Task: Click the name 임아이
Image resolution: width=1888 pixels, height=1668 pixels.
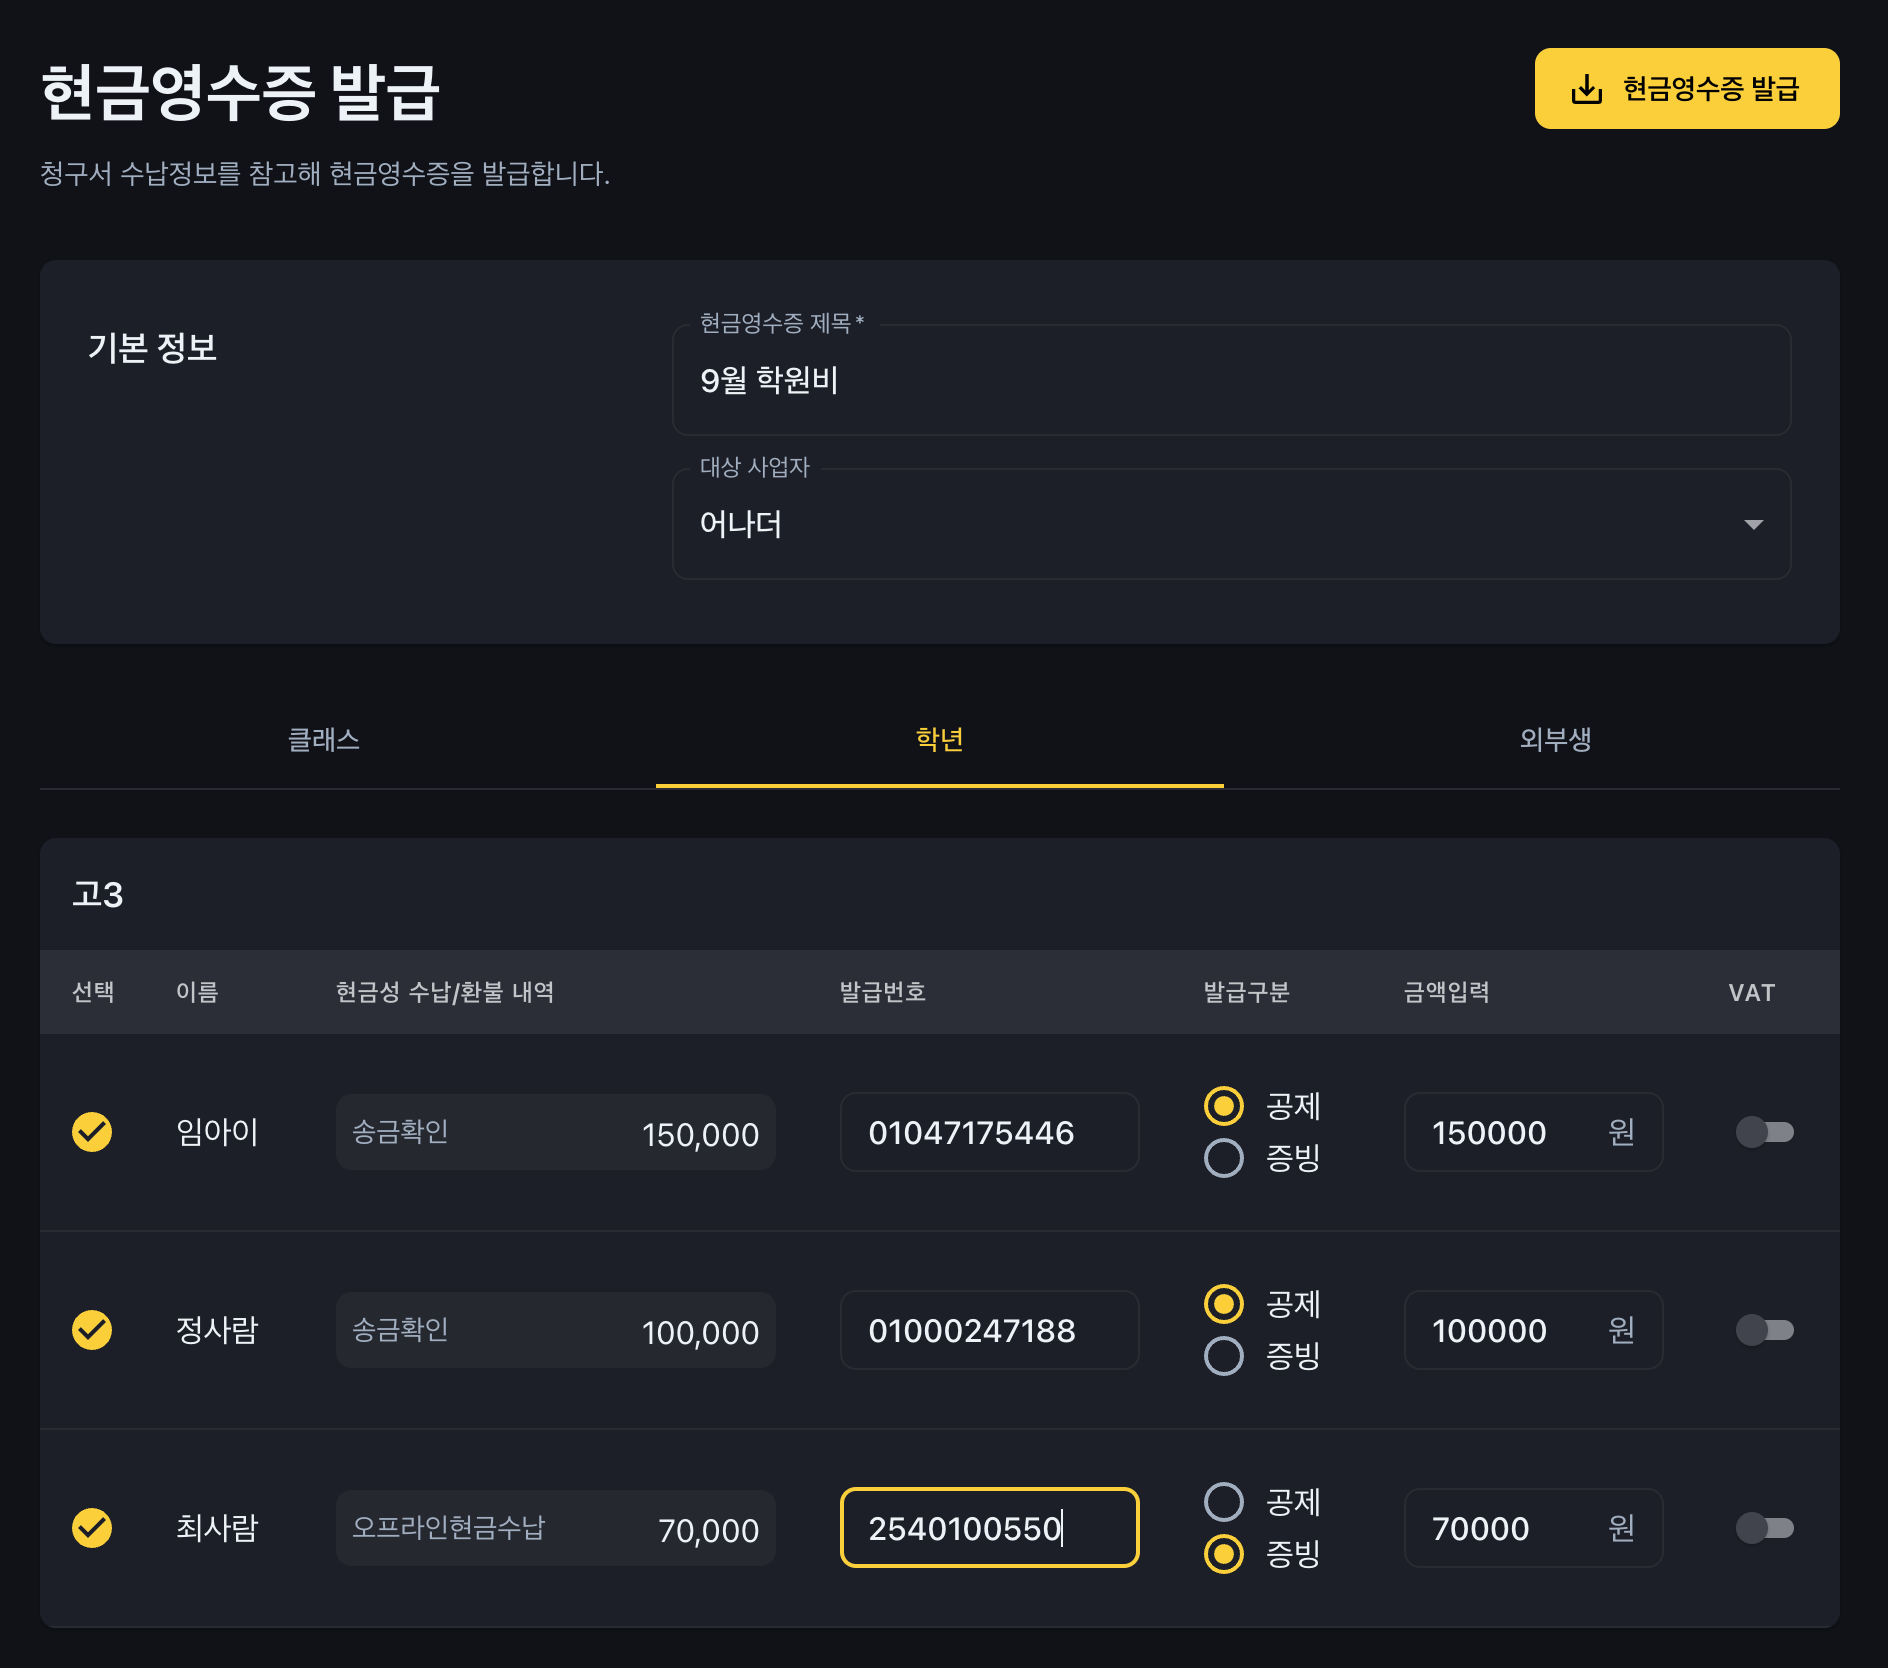Action: pyautogui.click(x=217, y=1132)
